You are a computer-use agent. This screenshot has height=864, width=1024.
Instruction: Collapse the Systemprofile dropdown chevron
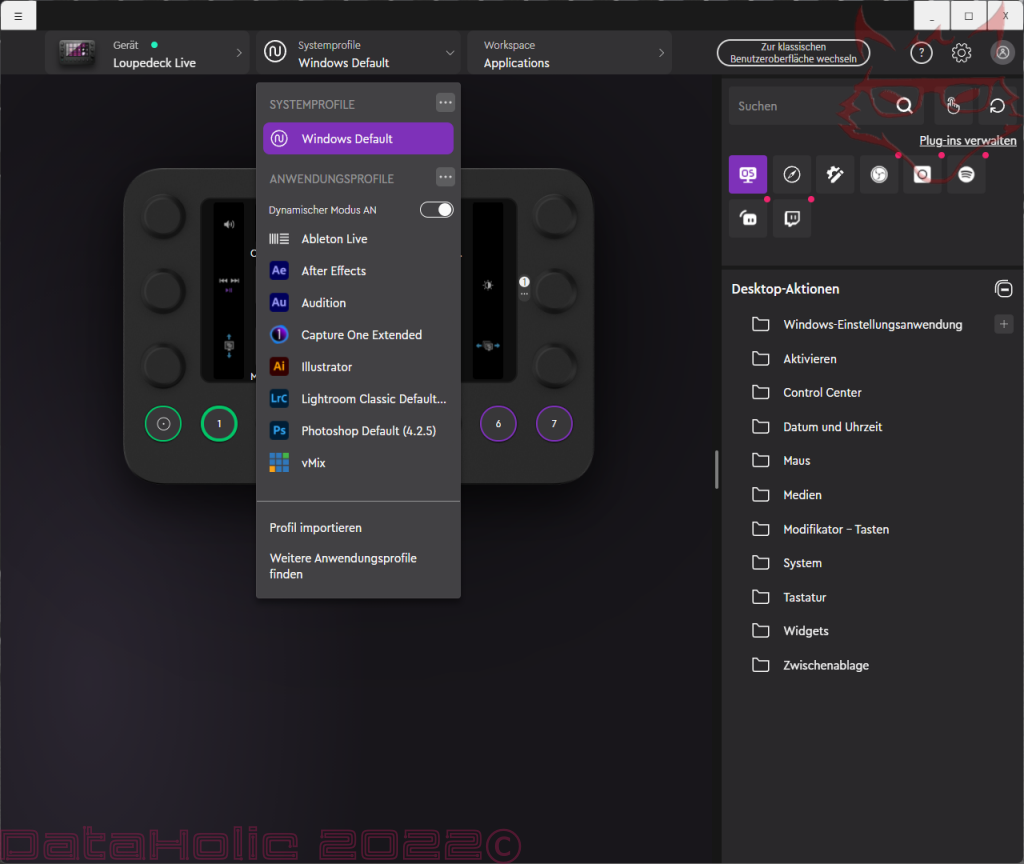point(450,53)
